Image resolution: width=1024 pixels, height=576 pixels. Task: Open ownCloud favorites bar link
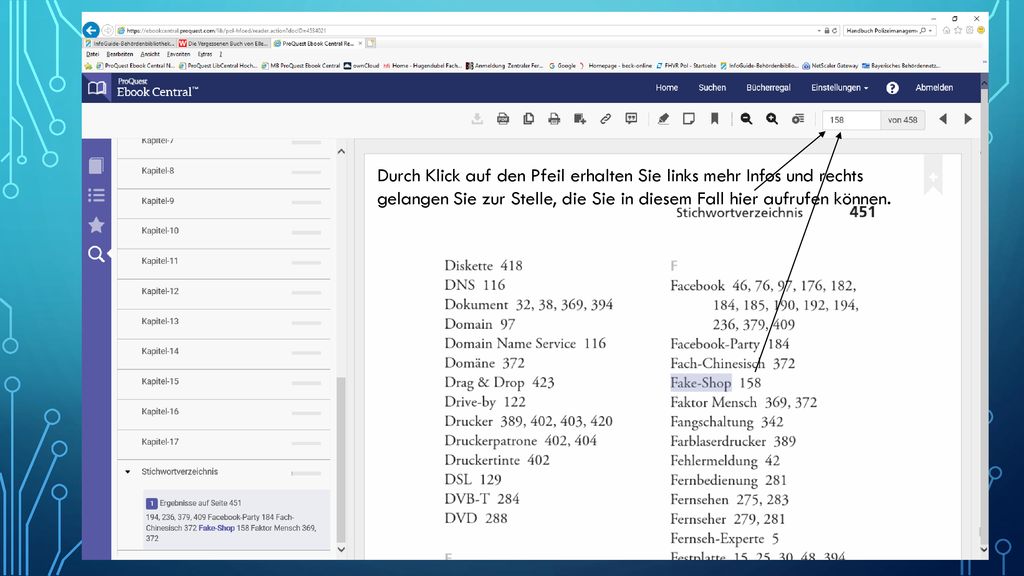tap(362, 66)
